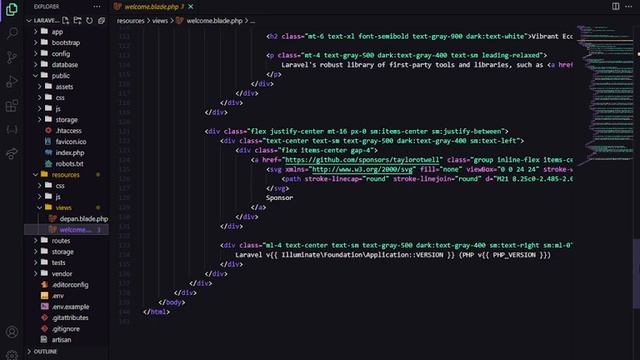Place cursor on closing </html> tag

156,312
